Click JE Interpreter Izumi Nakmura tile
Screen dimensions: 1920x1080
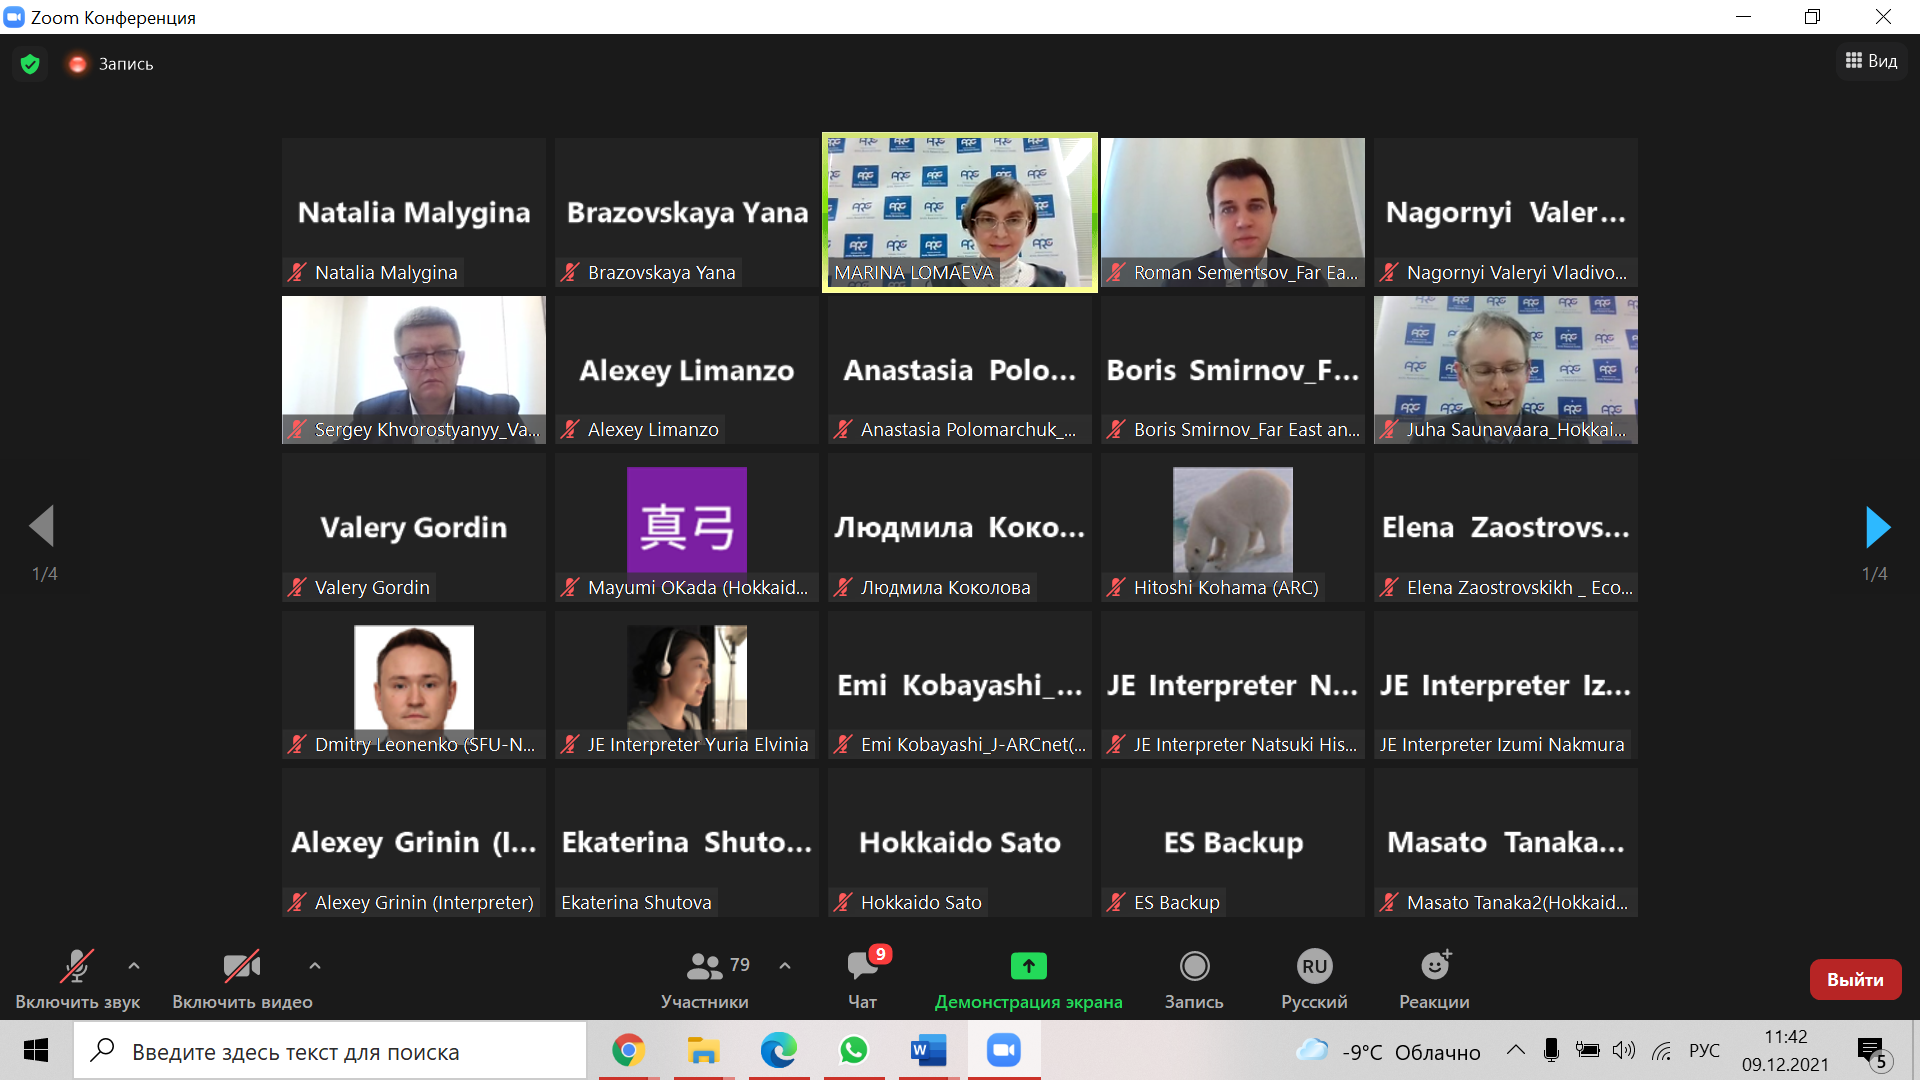[1506, 685]
